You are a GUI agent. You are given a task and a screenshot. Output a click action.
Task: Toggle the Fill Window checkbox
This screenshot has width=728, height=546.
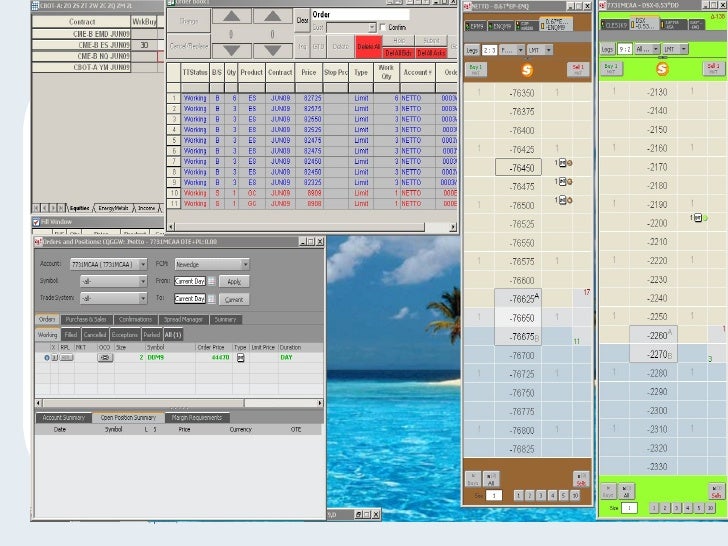37,222
